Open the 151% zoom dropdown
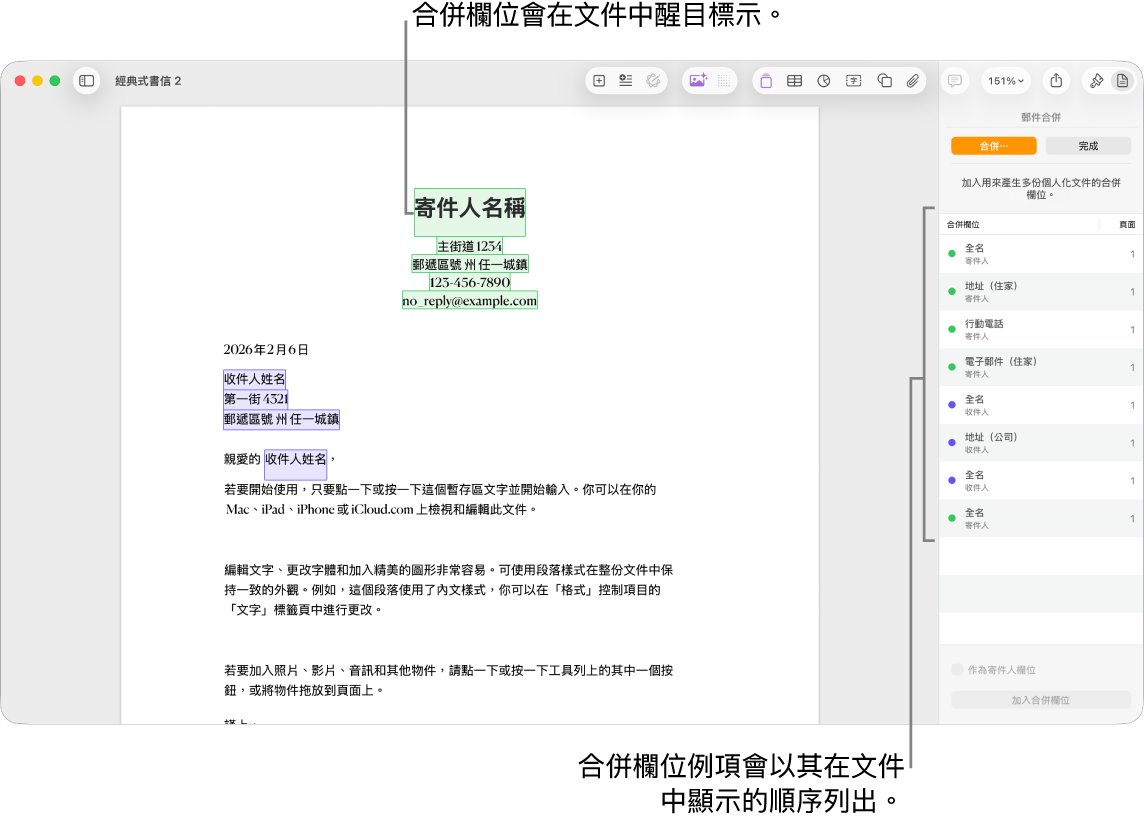 point(1005,81)
